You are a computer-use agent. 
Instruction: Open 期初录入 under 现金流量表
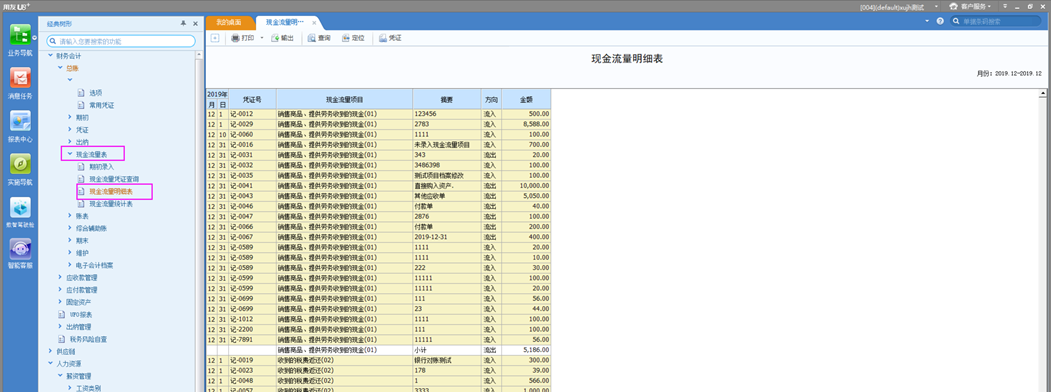click(101, 167)
